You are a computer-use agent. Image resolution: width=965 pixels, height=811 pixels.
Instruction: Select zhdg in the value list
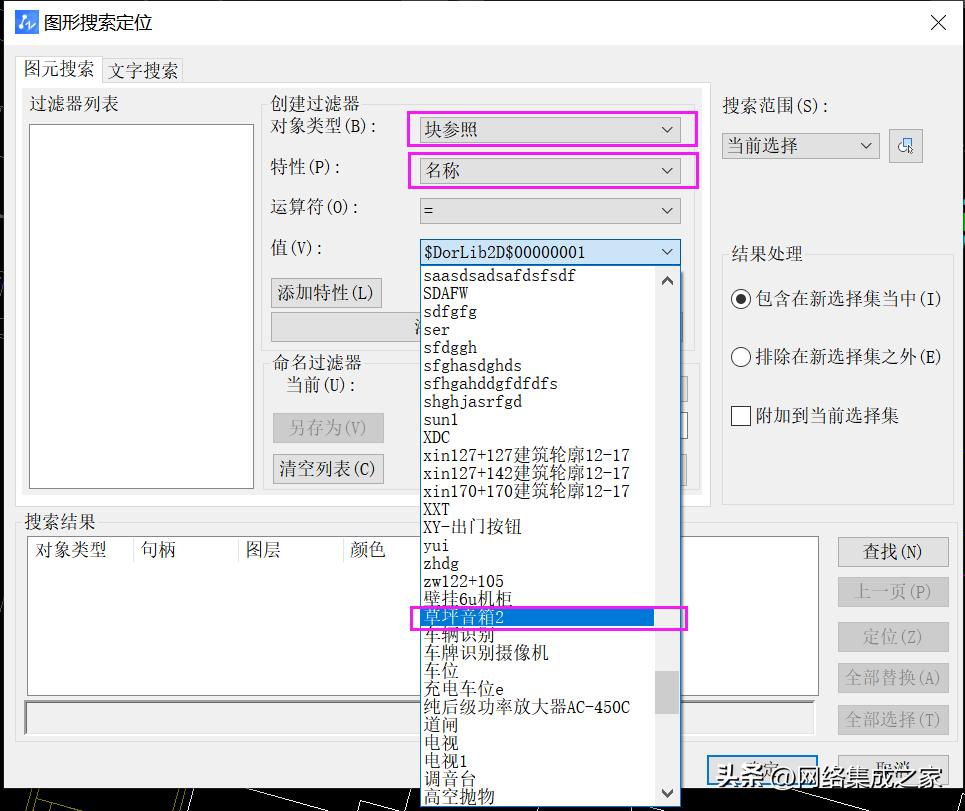coord(539,563)
